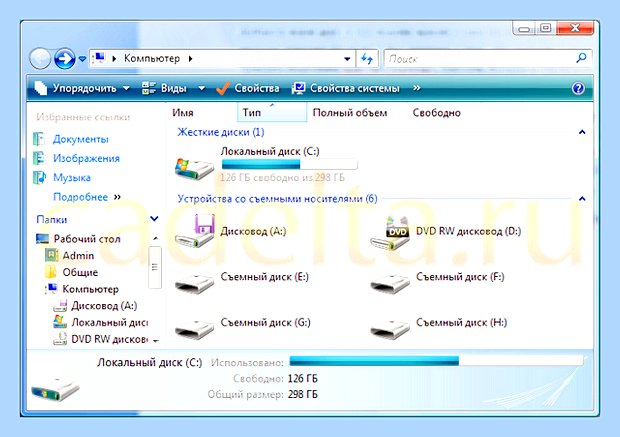Select the DVD RW дисковод (D:) icon

pyautogui.click(x=390, y=233)
